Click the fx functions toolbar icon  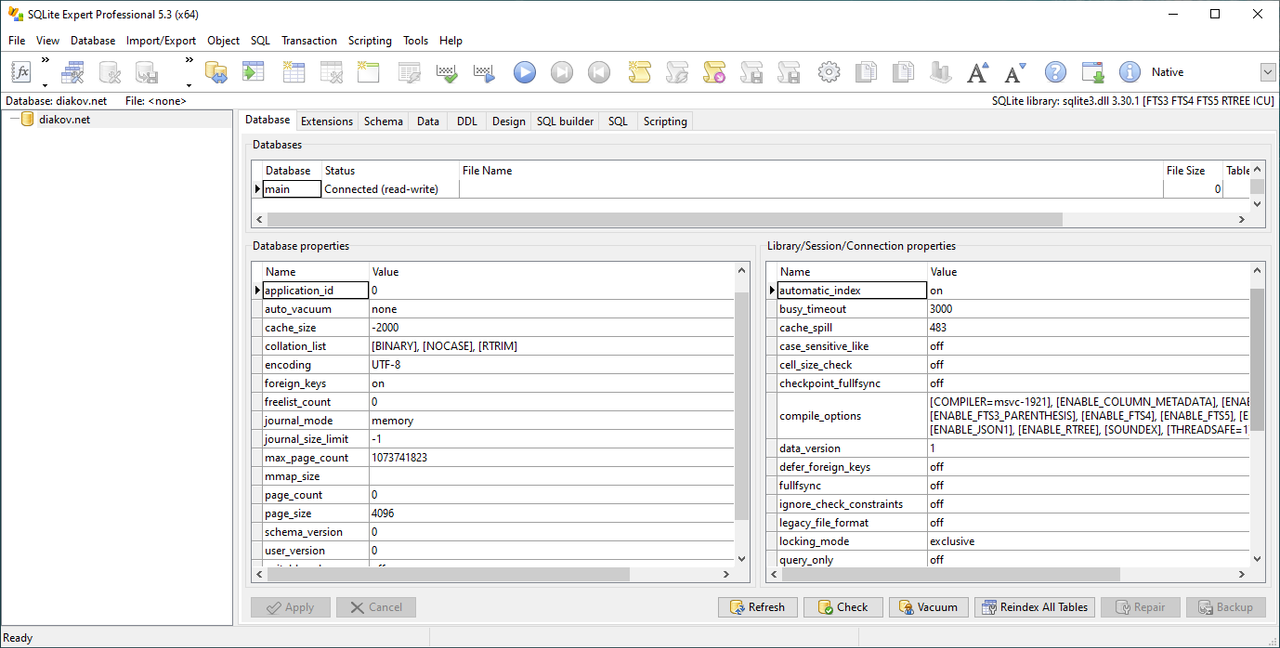(22, 72)
